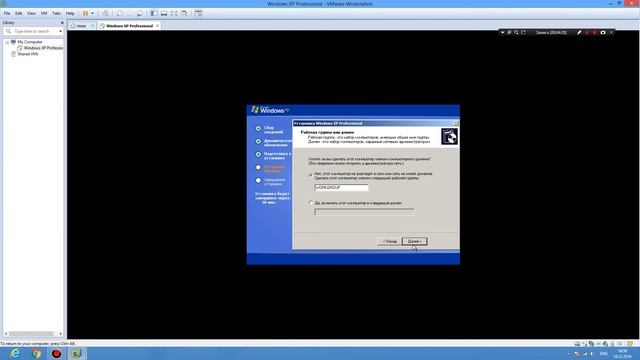Enter full screen mode via toolbar icon
Screen dimensions: 640x360
[x=174, y=13]
